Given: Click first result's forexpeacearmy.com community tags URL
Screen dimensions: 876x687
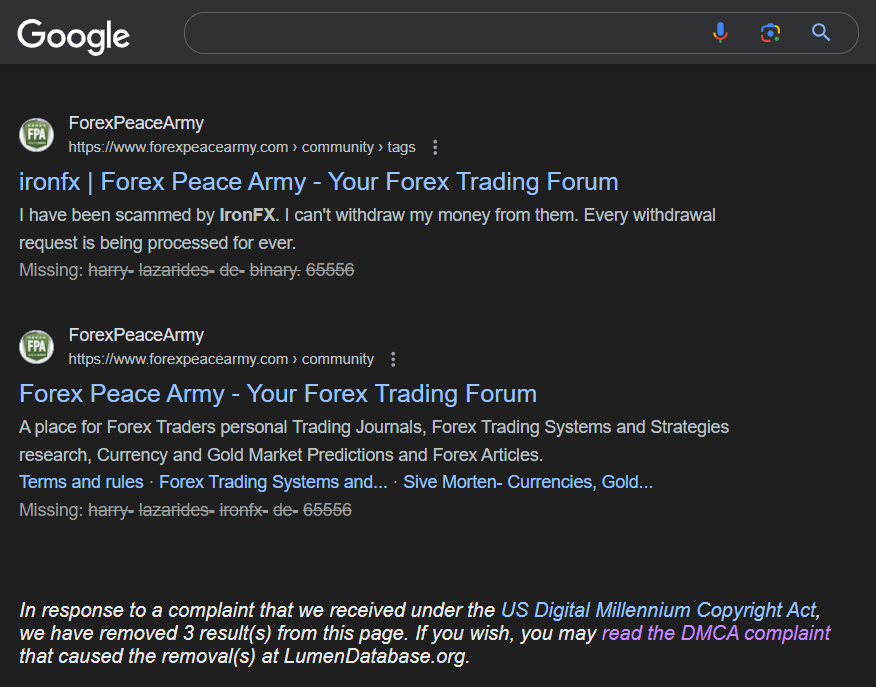Looking at the screenshot, I should coord(242,147).
